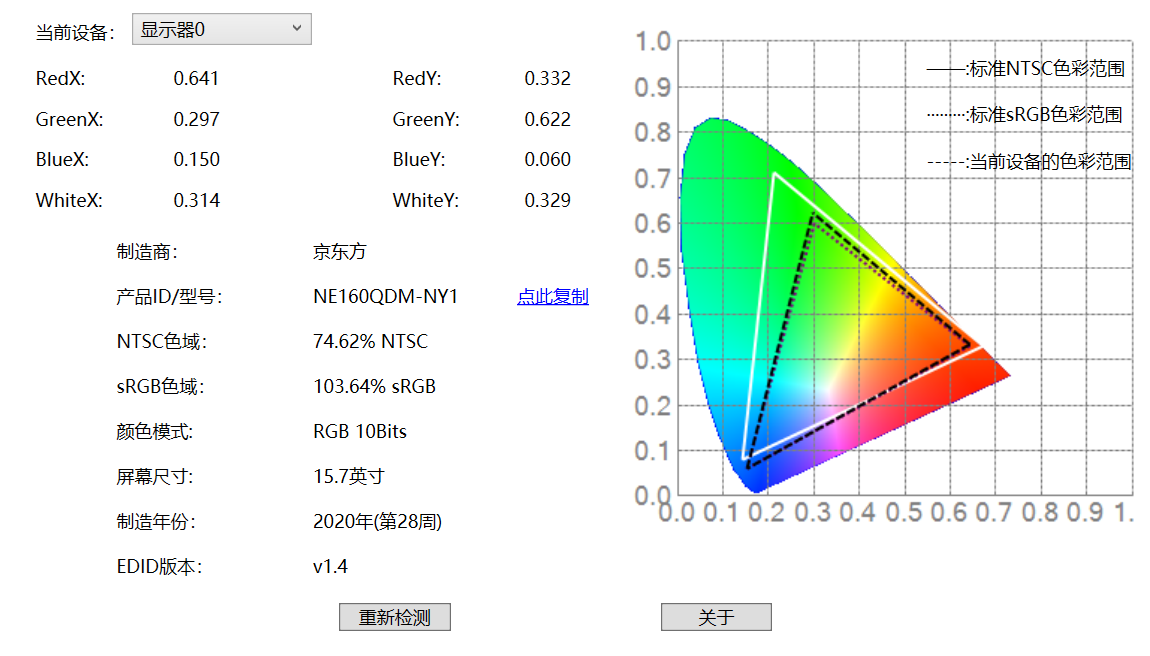The width and height of the screenshot is (1150, 656).
Task: Select the product ID NE160QDM-NY1 text
Action: 382,296
